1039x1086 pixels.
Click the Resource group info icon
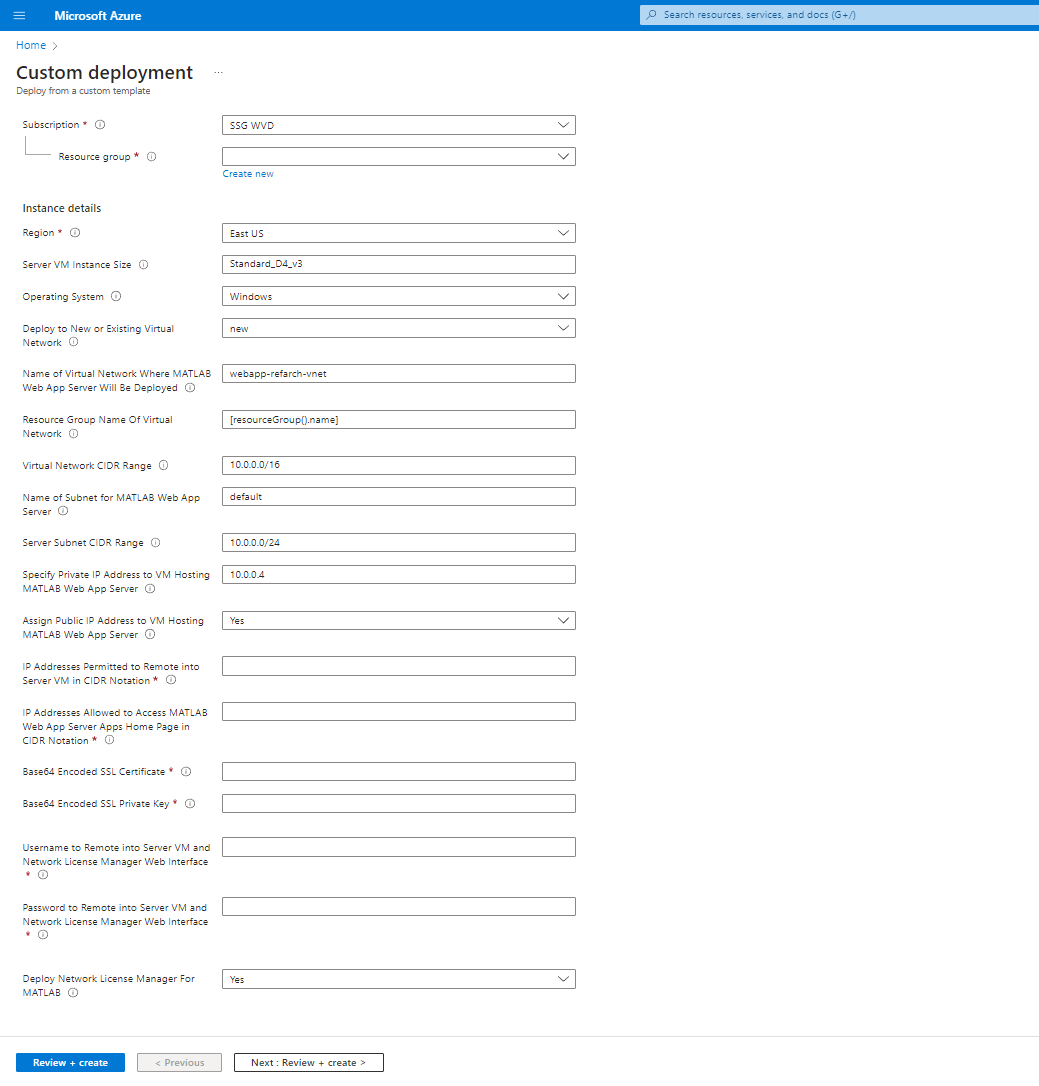(152, 157)
